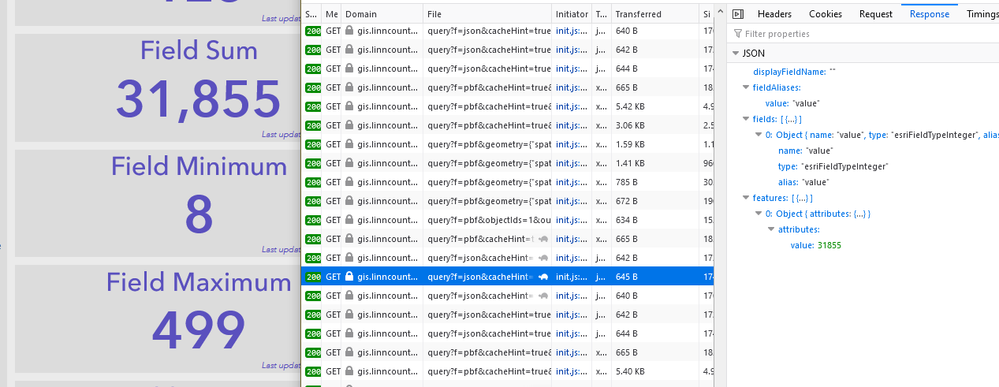Collapse the features 0: Object attributes node
Screen dimensions: 999x387
pyautogui.click(x=758, y=214)
